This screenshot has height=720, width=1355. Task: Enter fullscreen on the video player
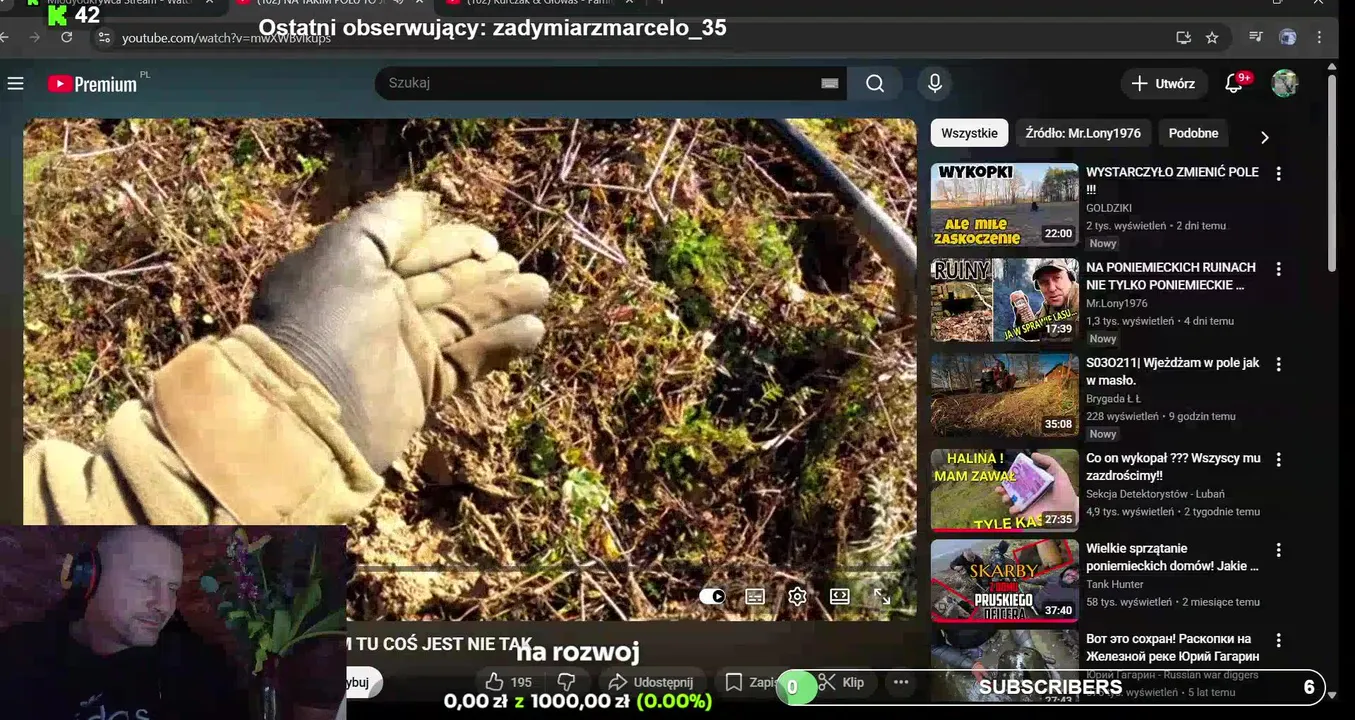point(882,596)
